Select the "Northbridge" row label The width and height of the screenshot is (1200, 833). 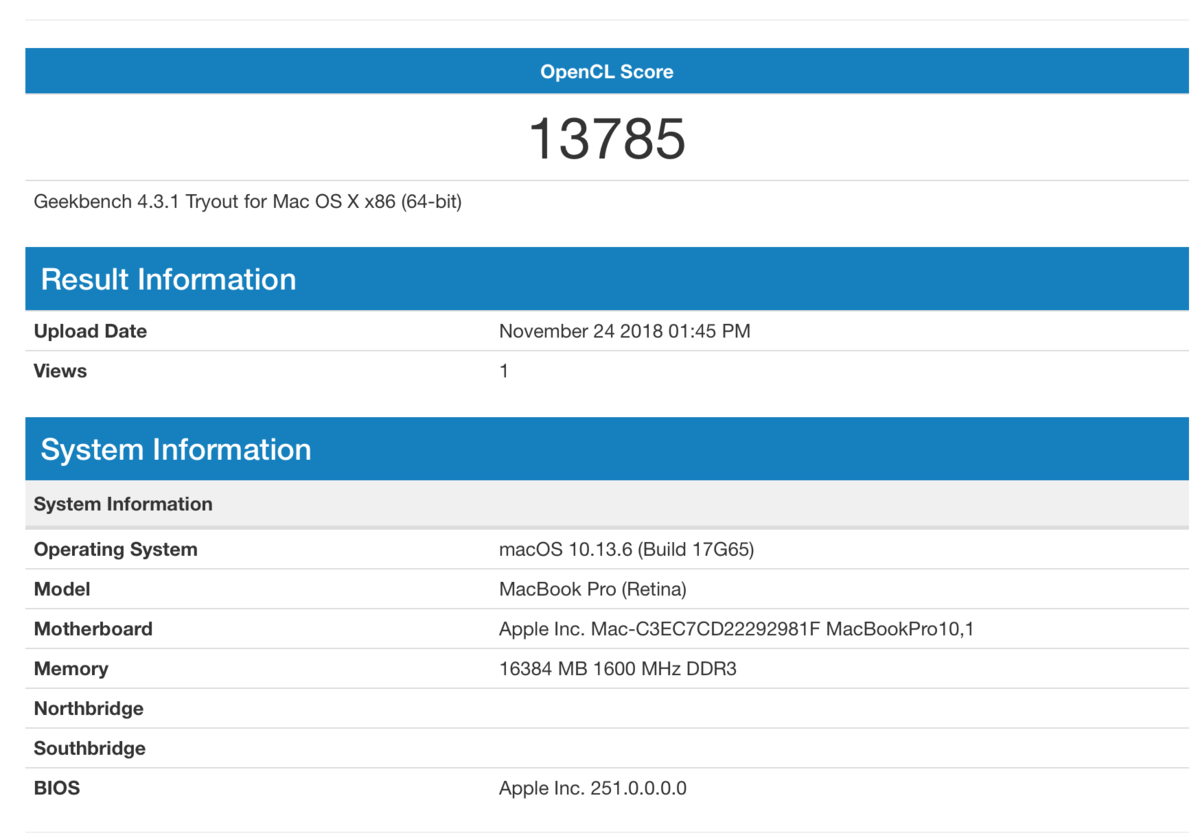(89, 709)
